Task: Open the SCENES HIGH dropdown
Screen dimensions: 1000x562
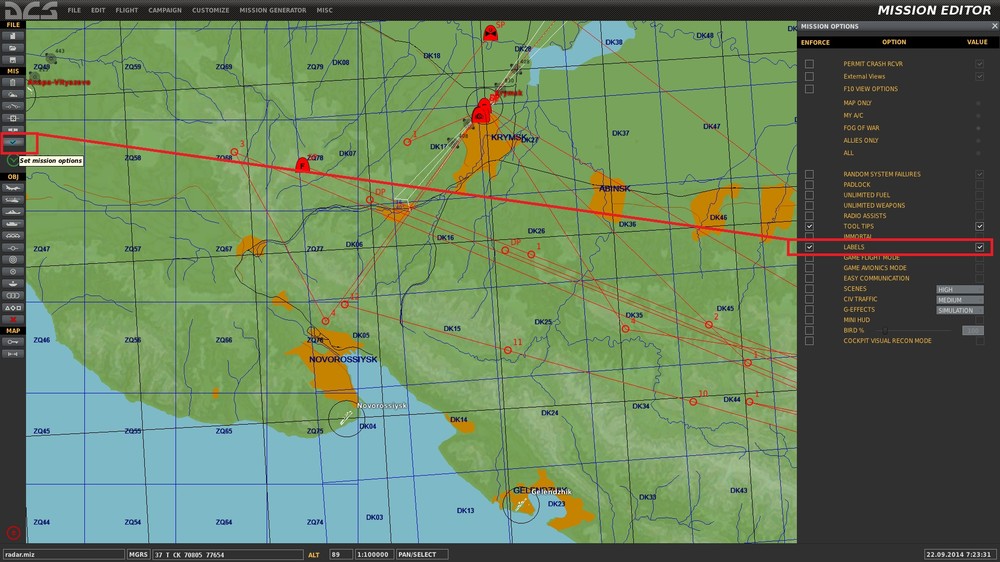Action: click(960, 290)
